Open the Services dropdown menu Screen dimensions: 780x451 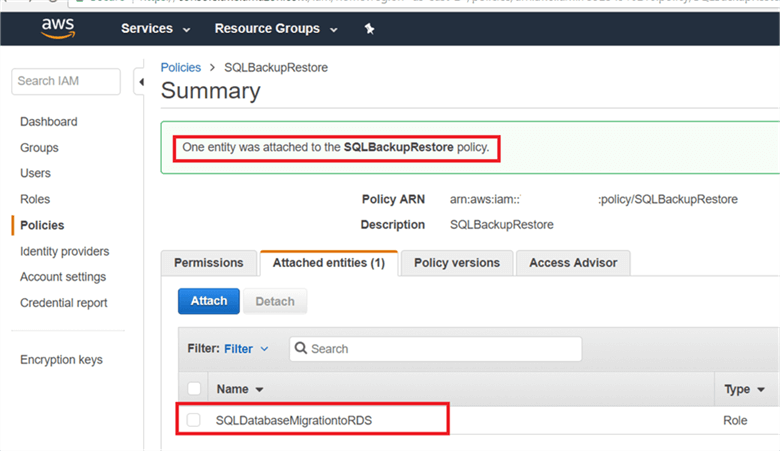(156, 29)
